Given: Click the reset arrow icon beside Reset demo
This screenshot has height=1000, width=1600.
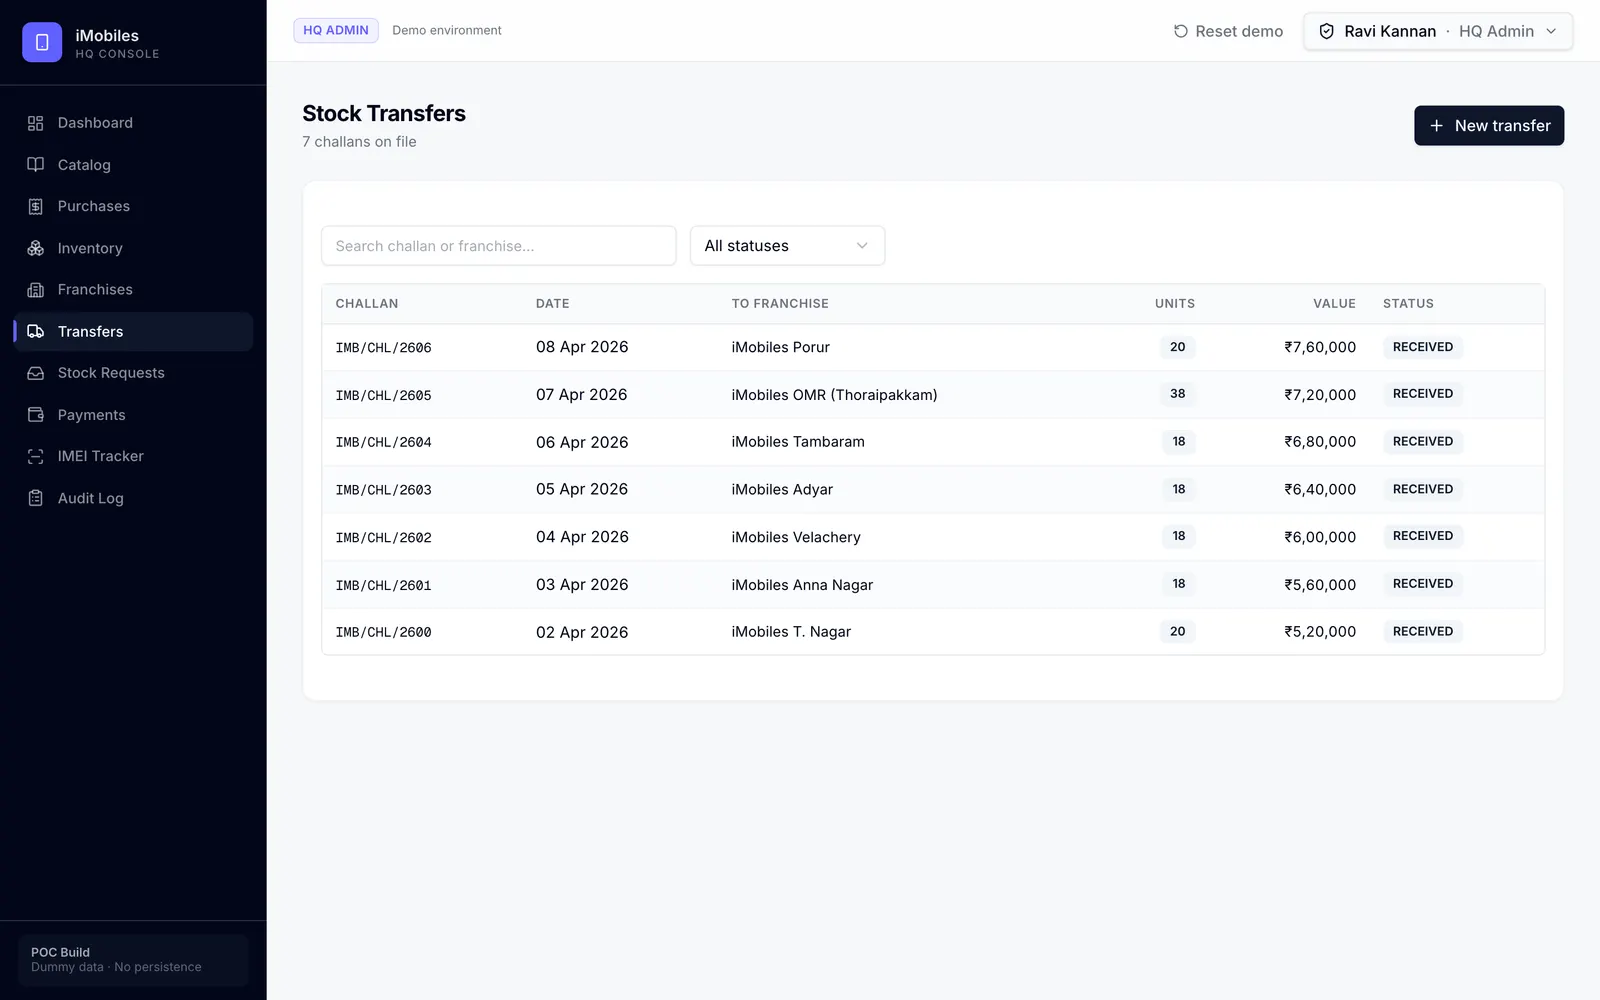Looking at the screenshot, I should click(1181, 31).
